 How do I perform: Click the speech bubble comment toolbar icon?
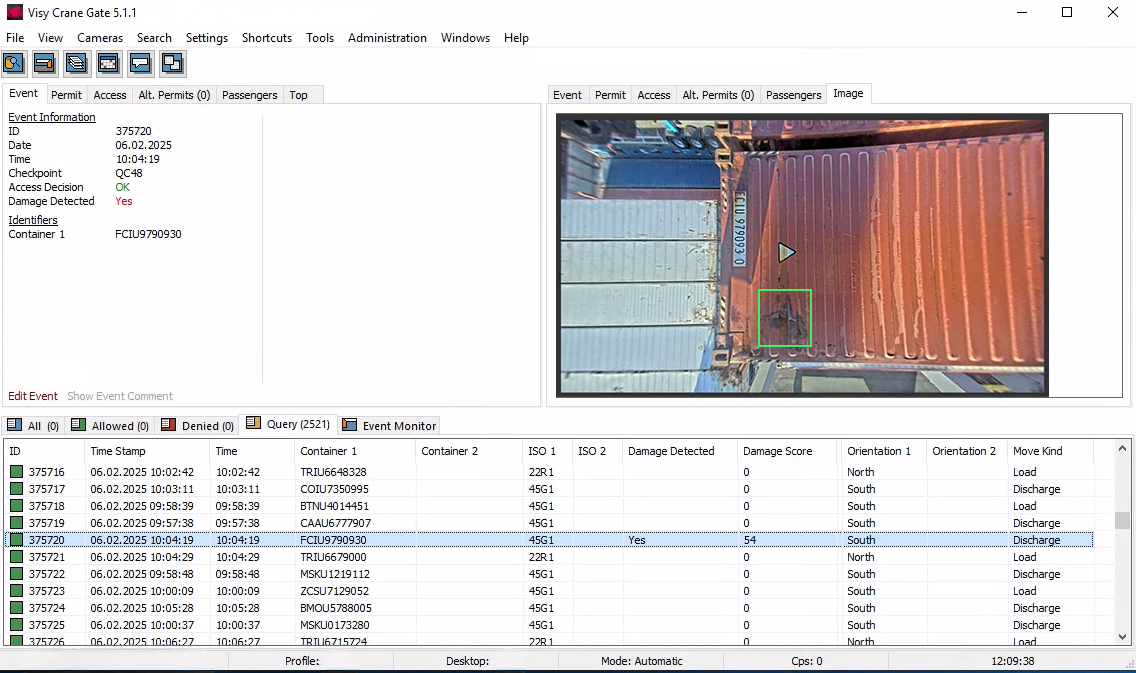pyautogui.click(x=141, y=64)
